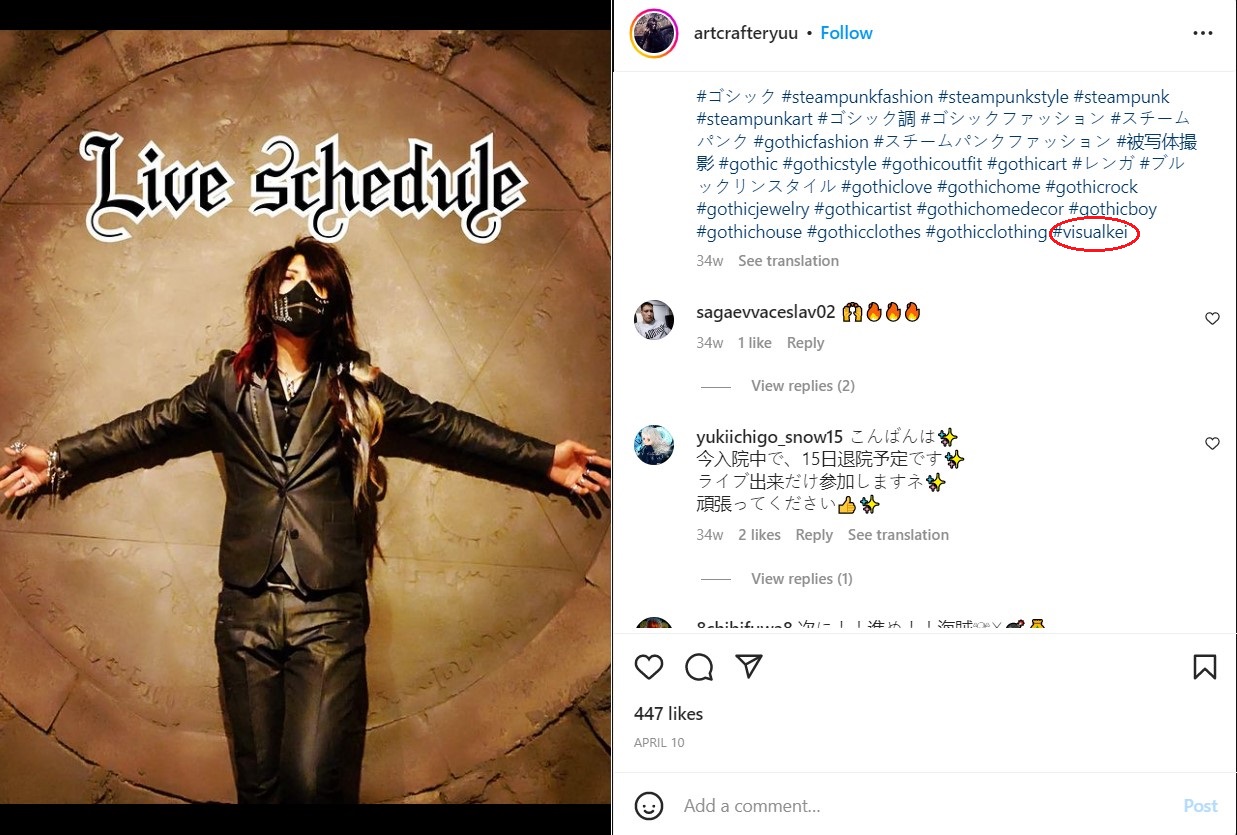
Task: Open the three-dots more options menu
Action: tap(1202, 33)
